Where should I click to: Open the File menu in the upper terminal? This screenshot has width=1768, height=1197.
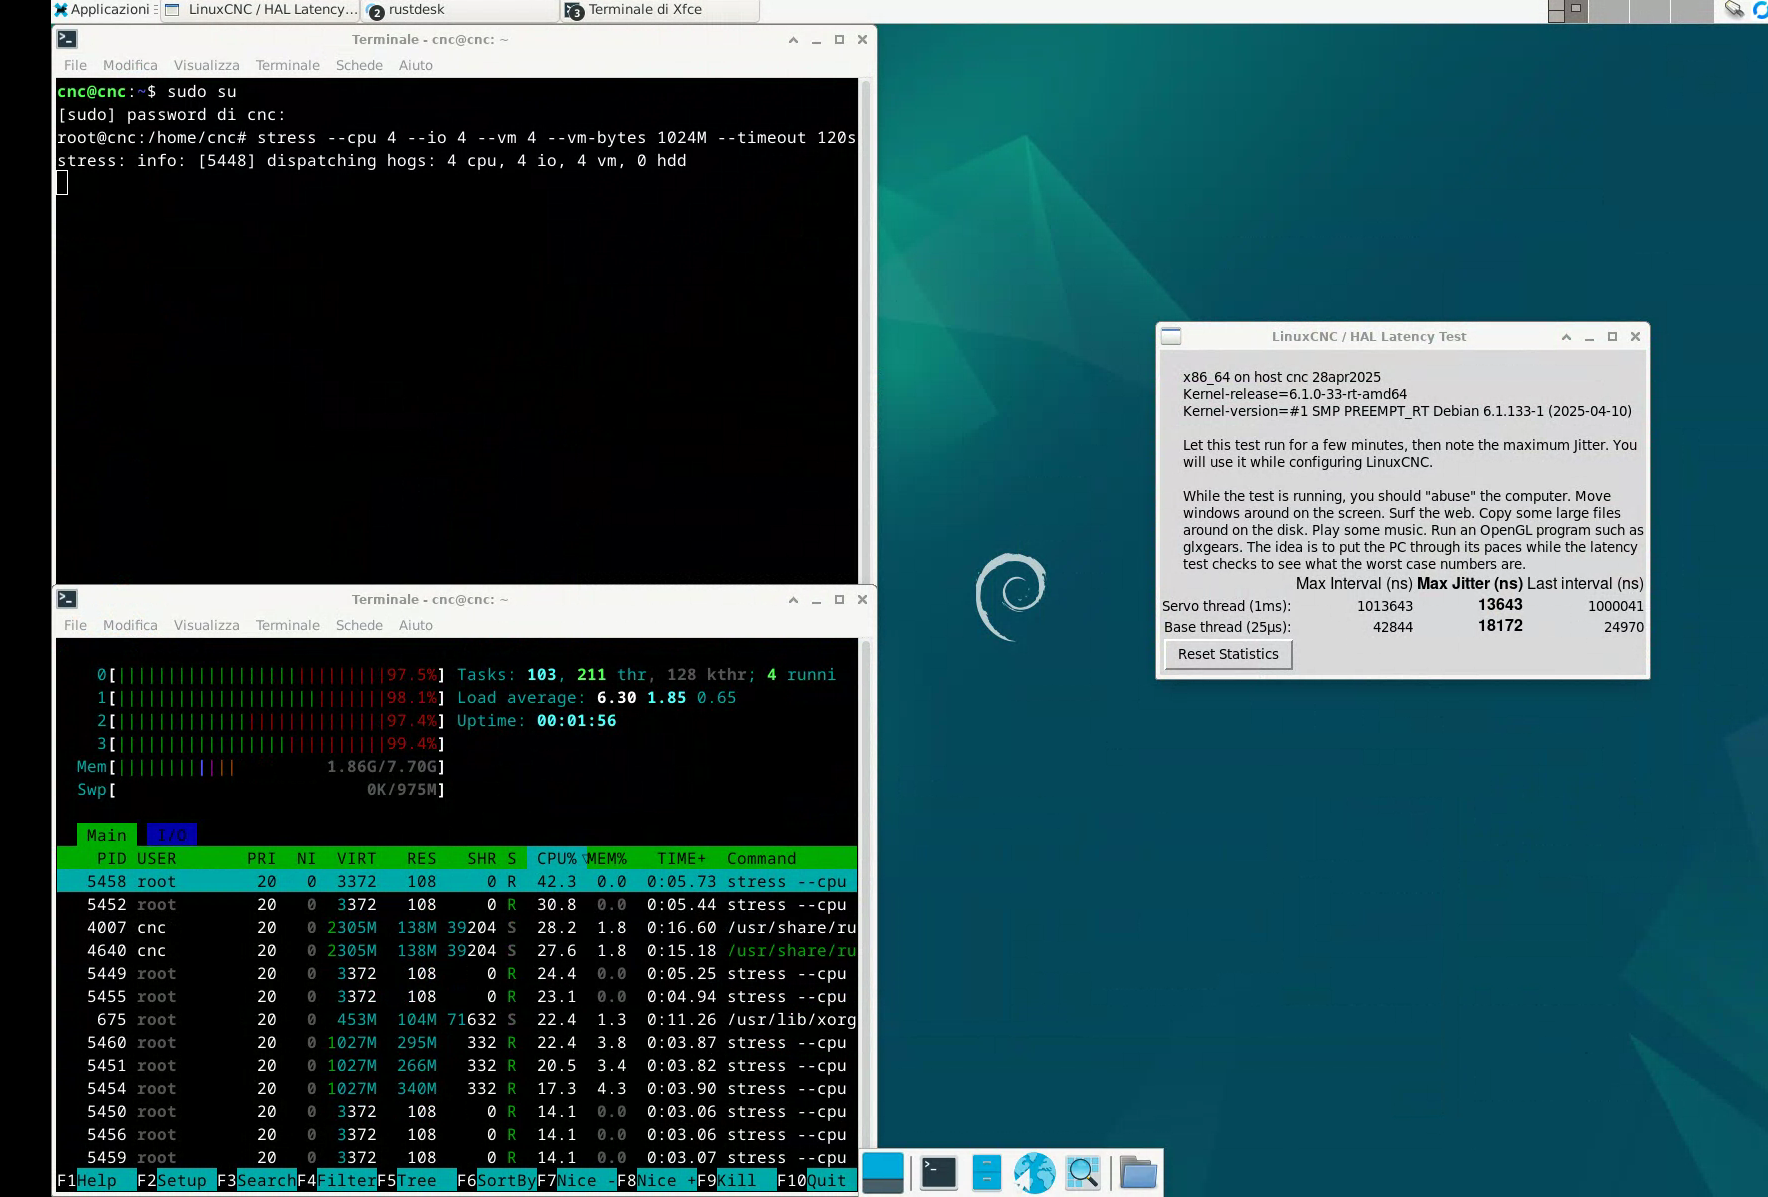(x=75, y=65)
